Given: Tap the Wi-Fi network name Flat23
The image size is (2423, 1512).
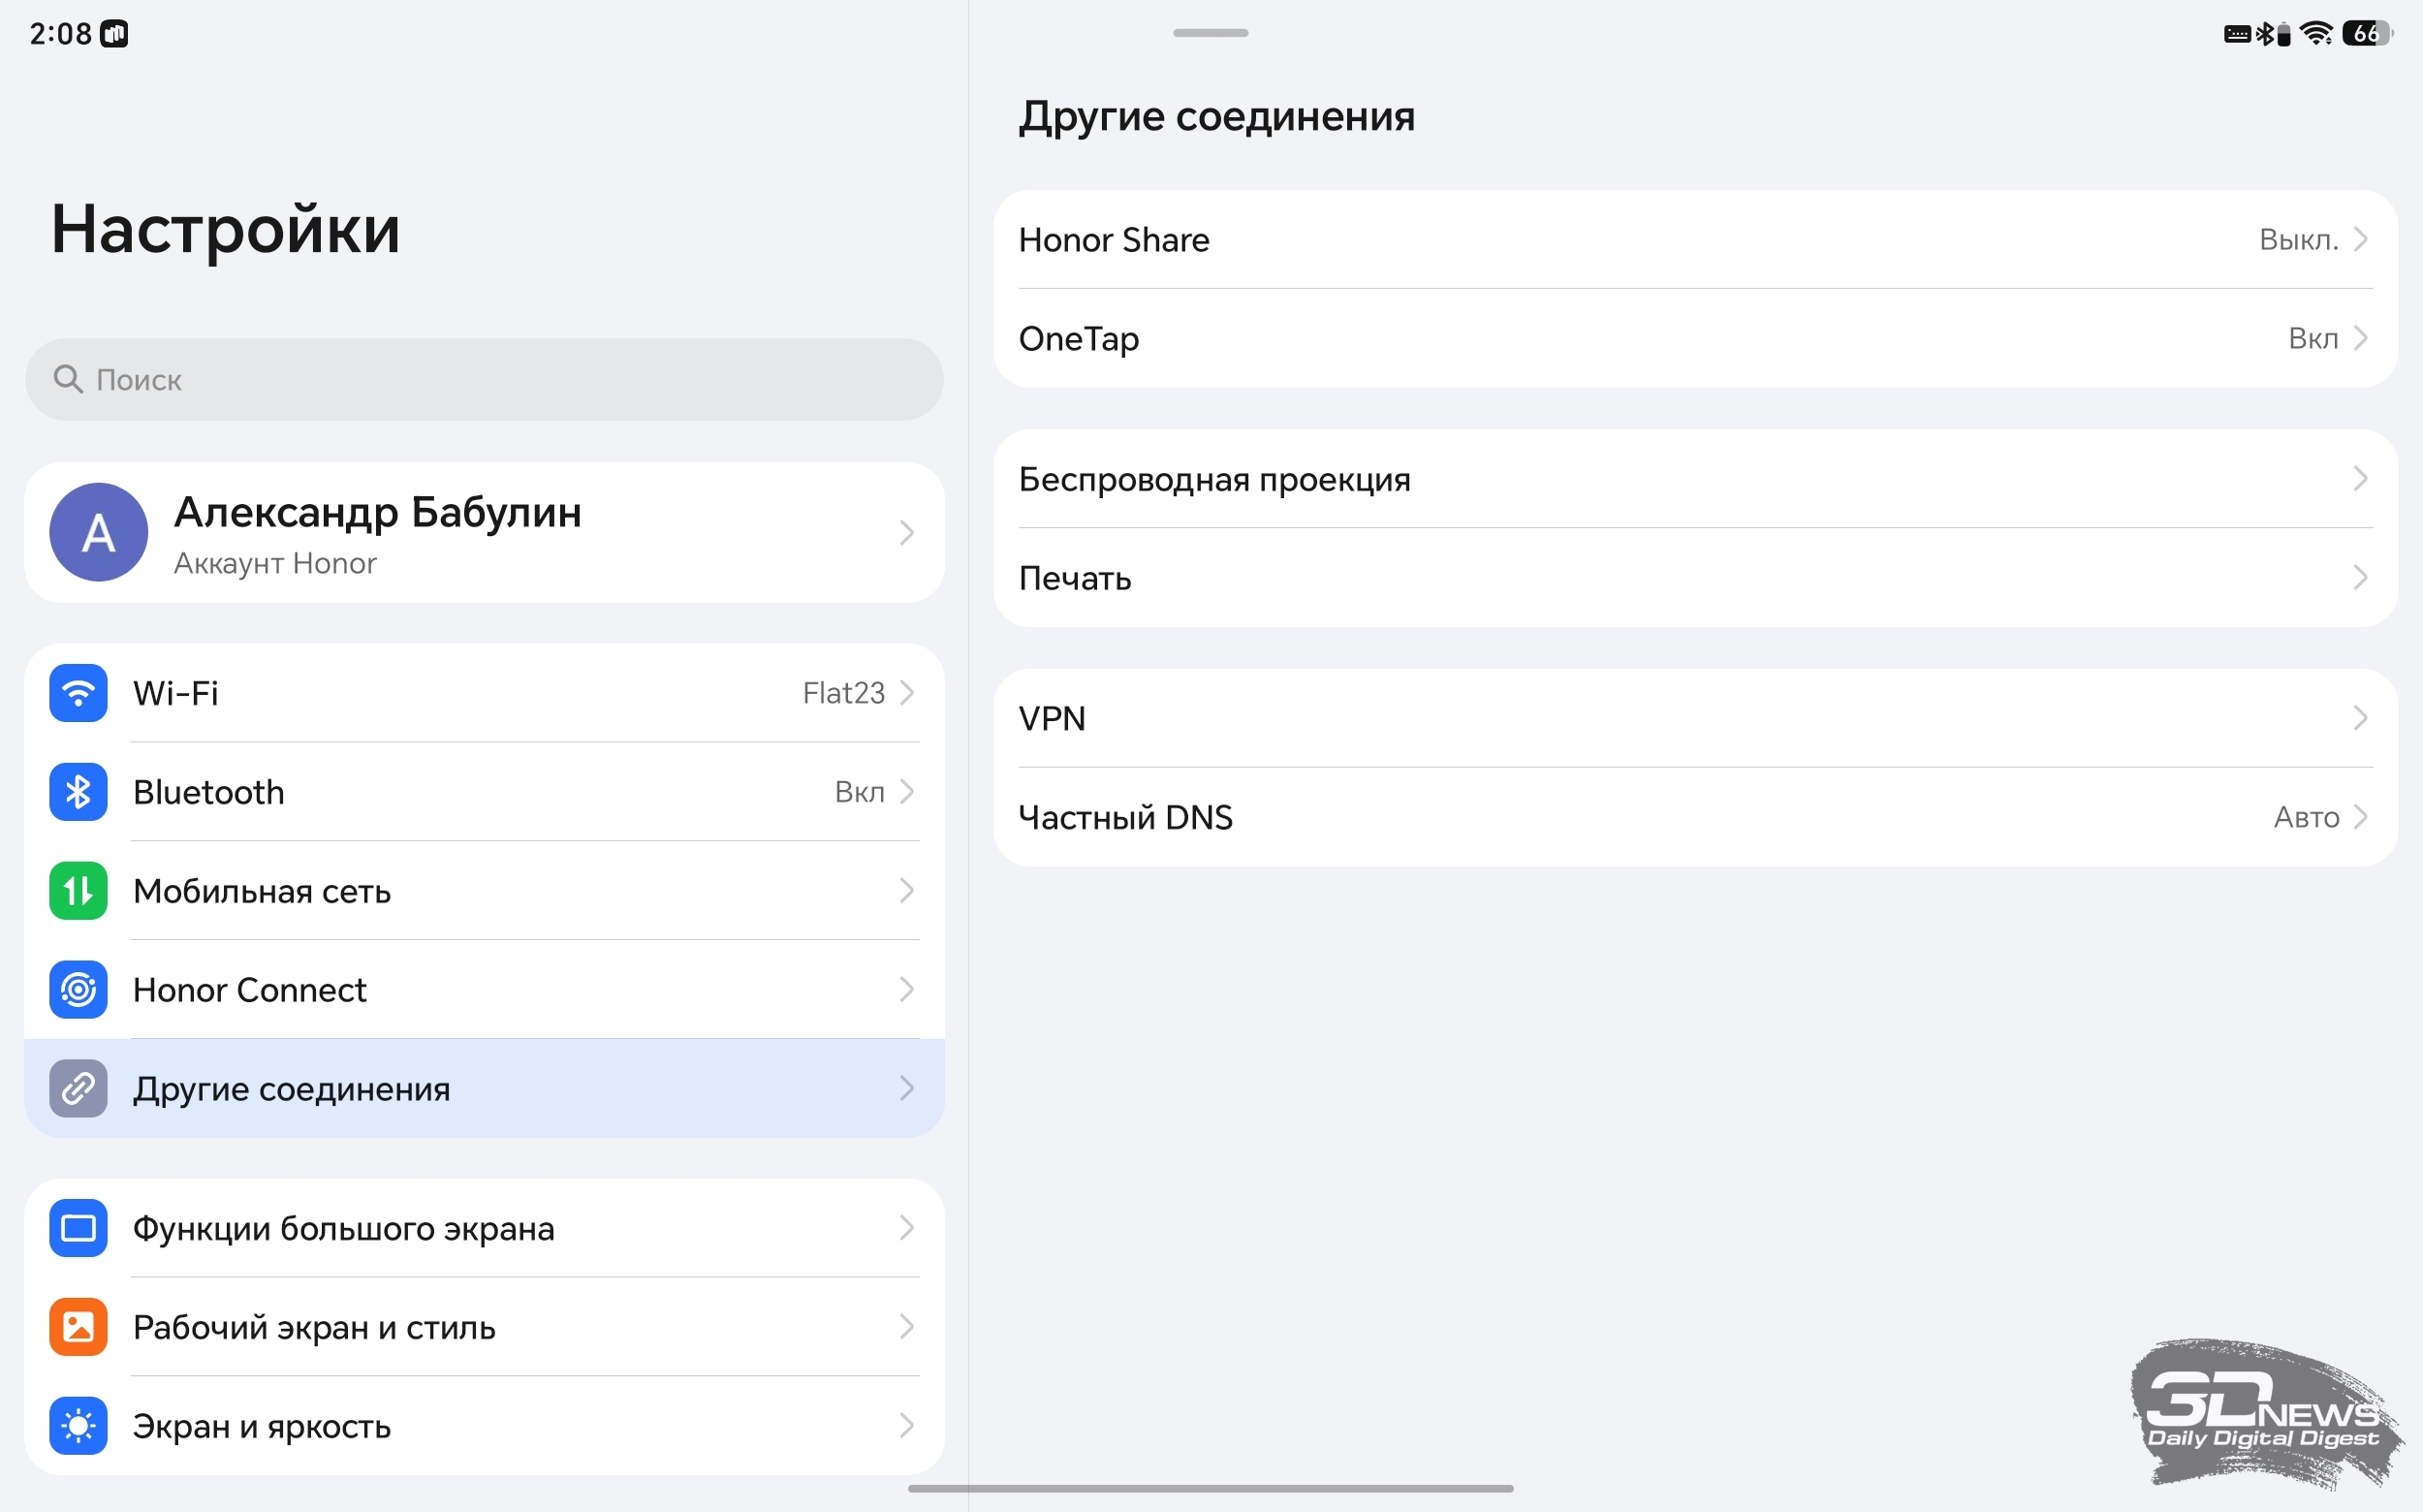Looking at the screenshot, I should tap(843, 693).
